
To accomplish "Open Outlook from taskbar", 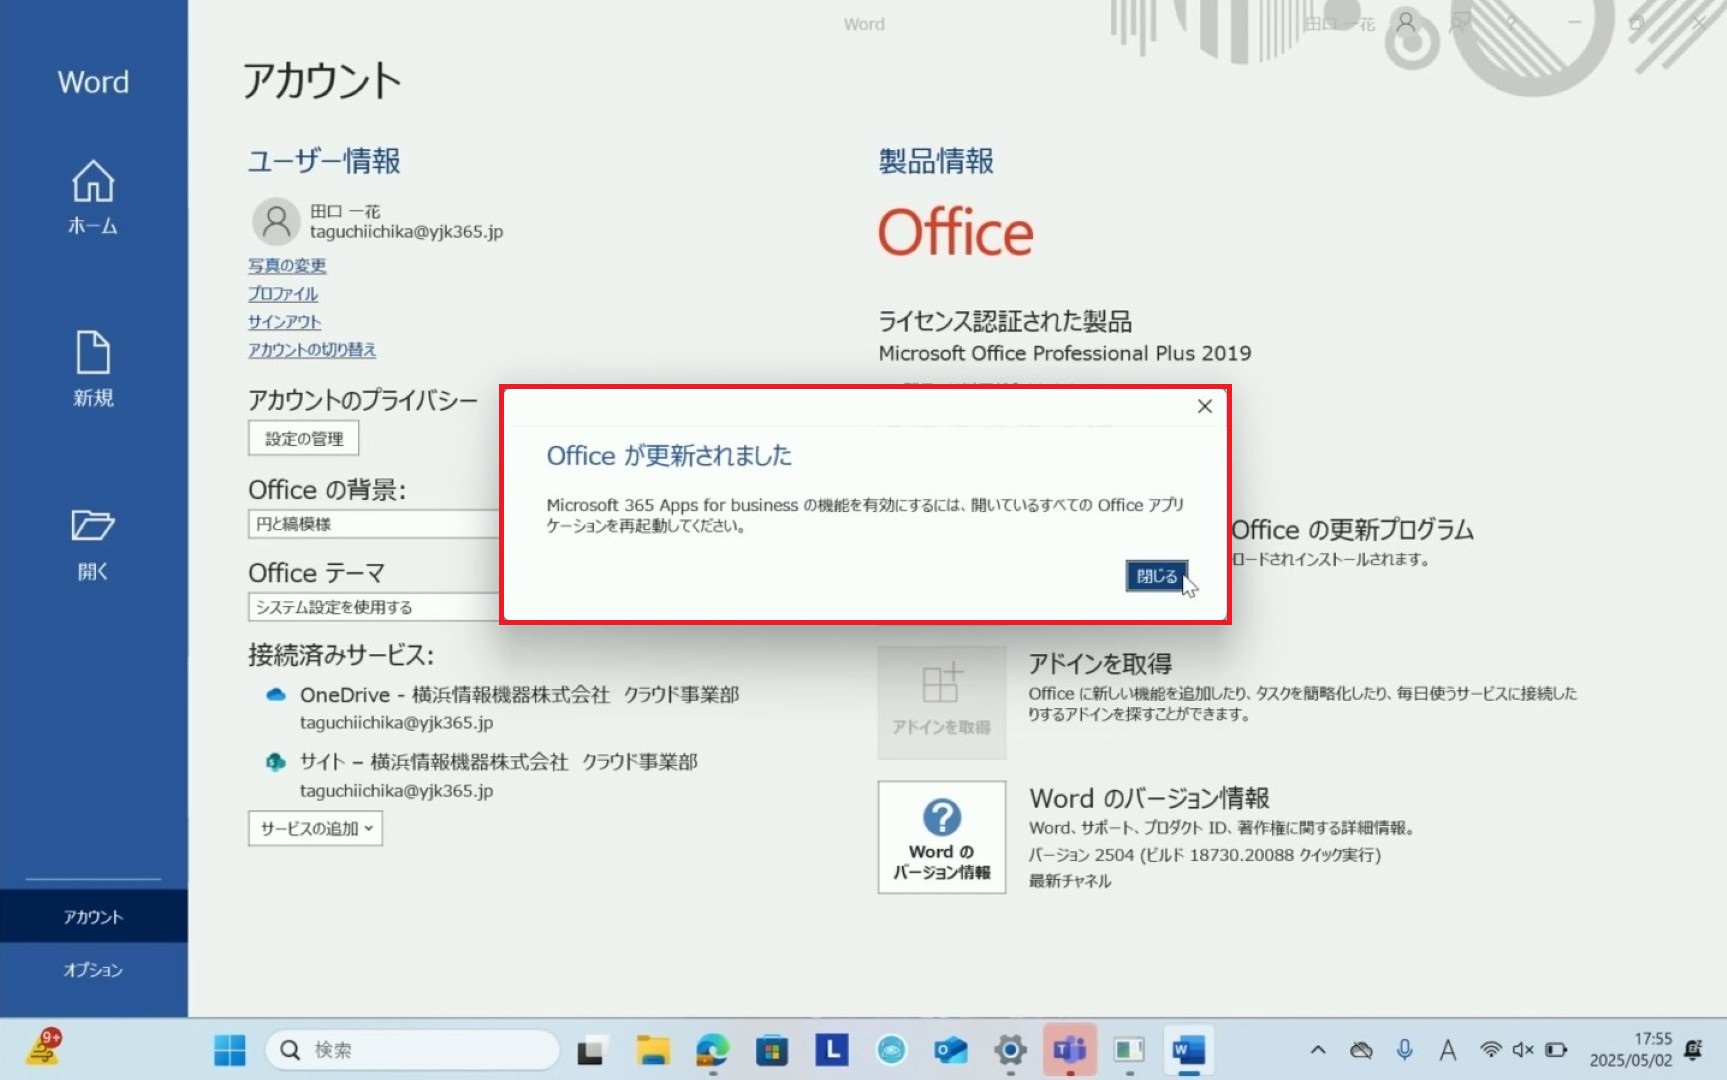I will (951, 1050).
